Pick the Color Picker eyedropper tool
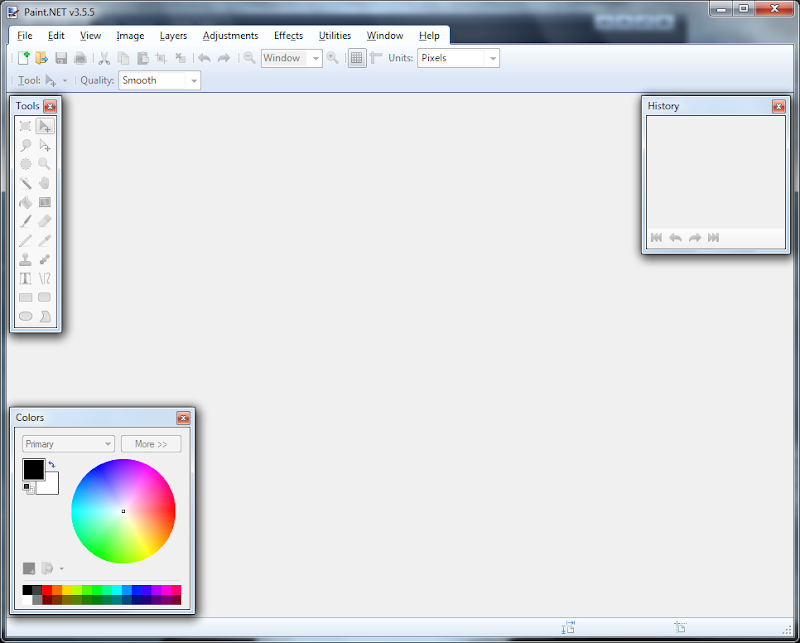800x643 pixels. pyautogui.click(x=45, y=240)
